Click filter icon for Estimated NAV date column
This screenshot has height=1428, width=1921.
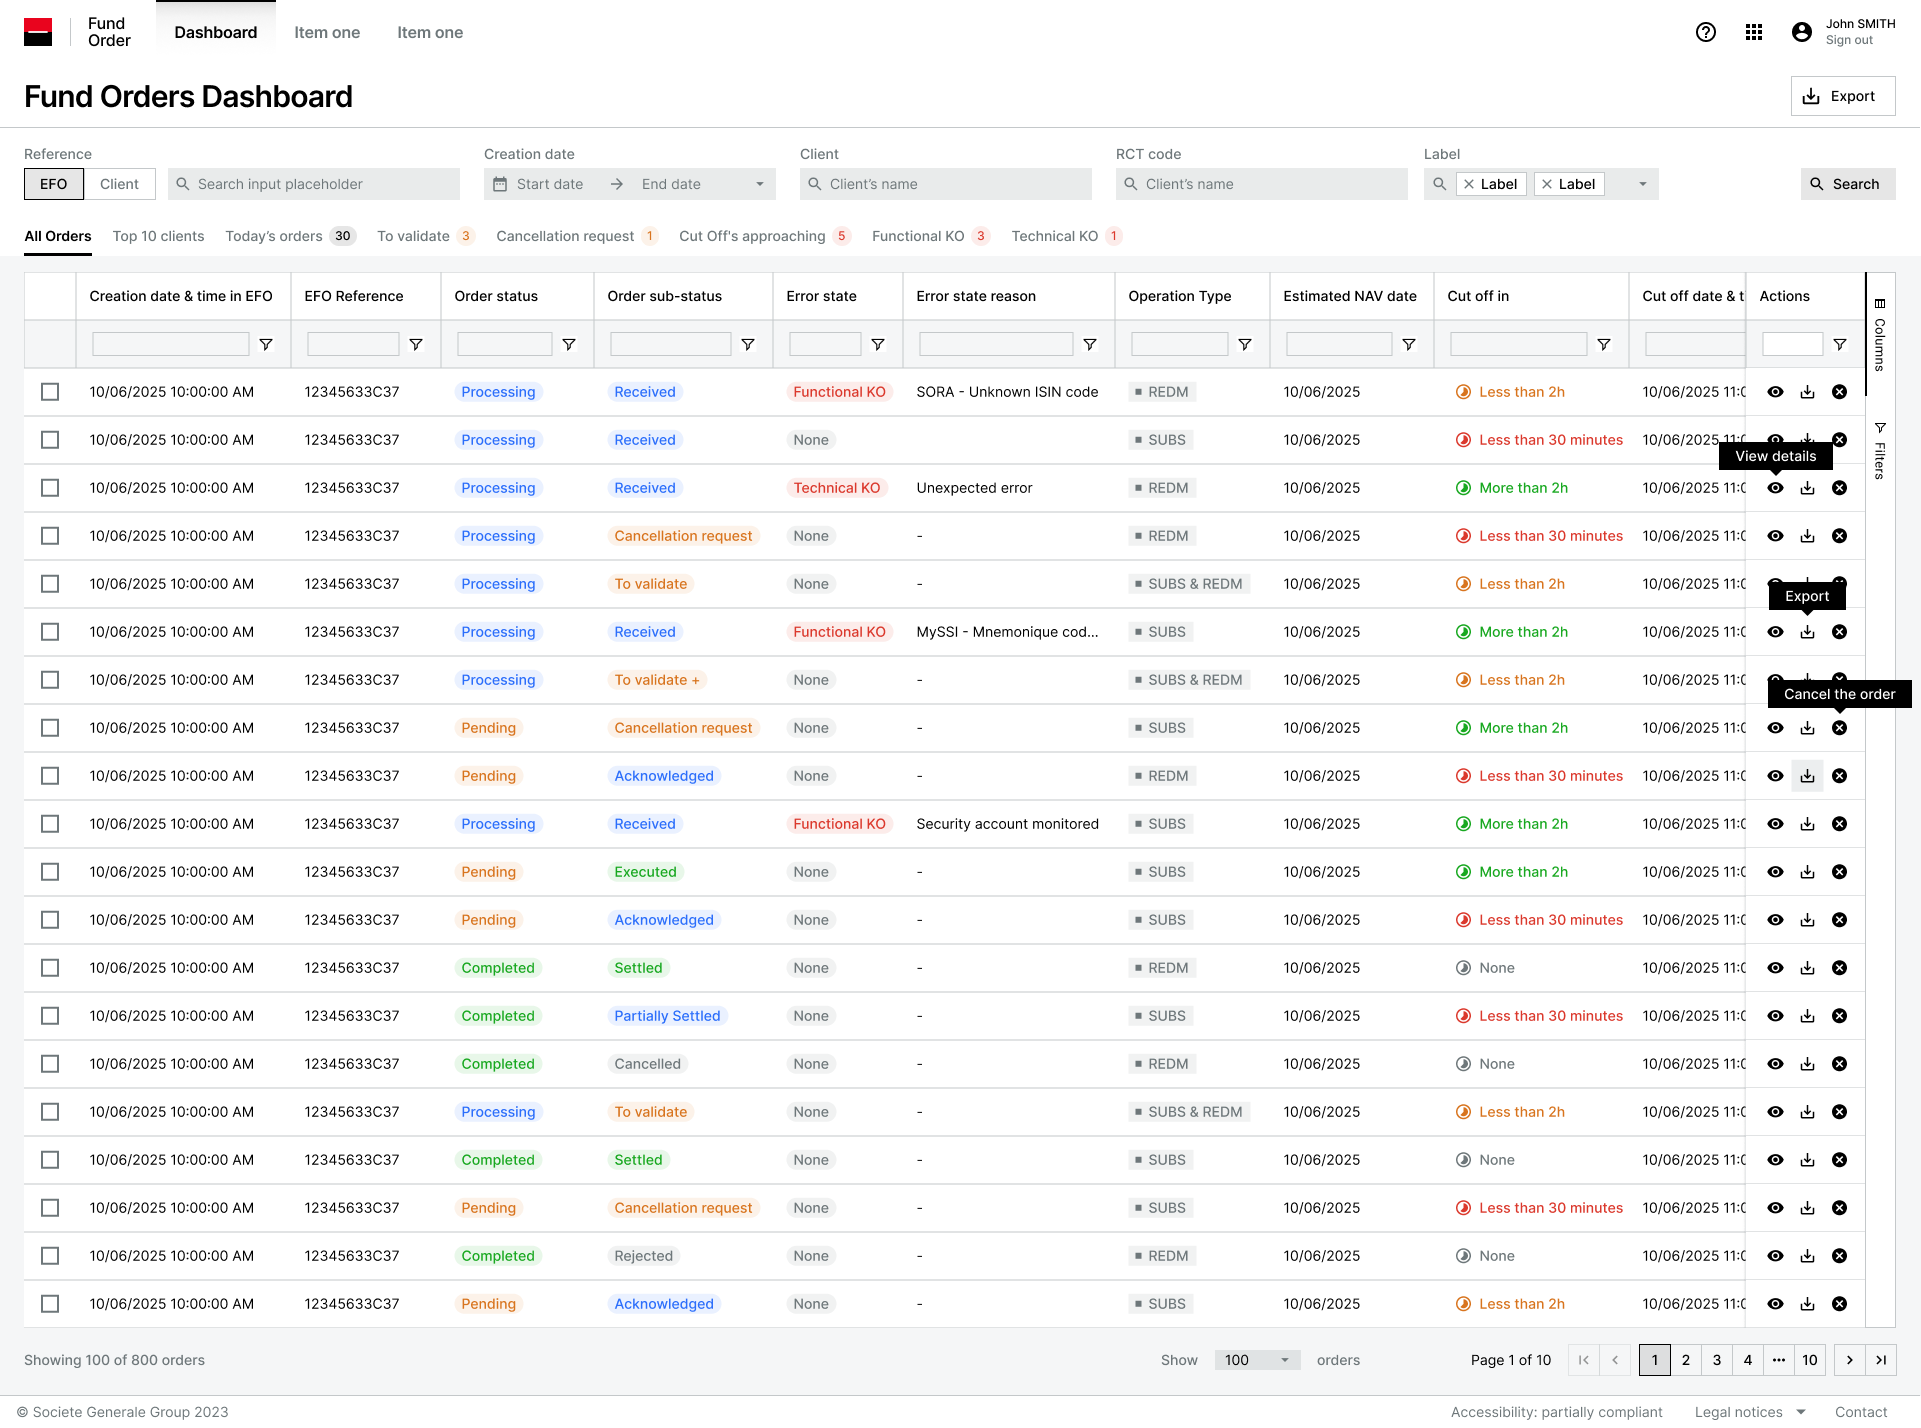[1409, 344]
